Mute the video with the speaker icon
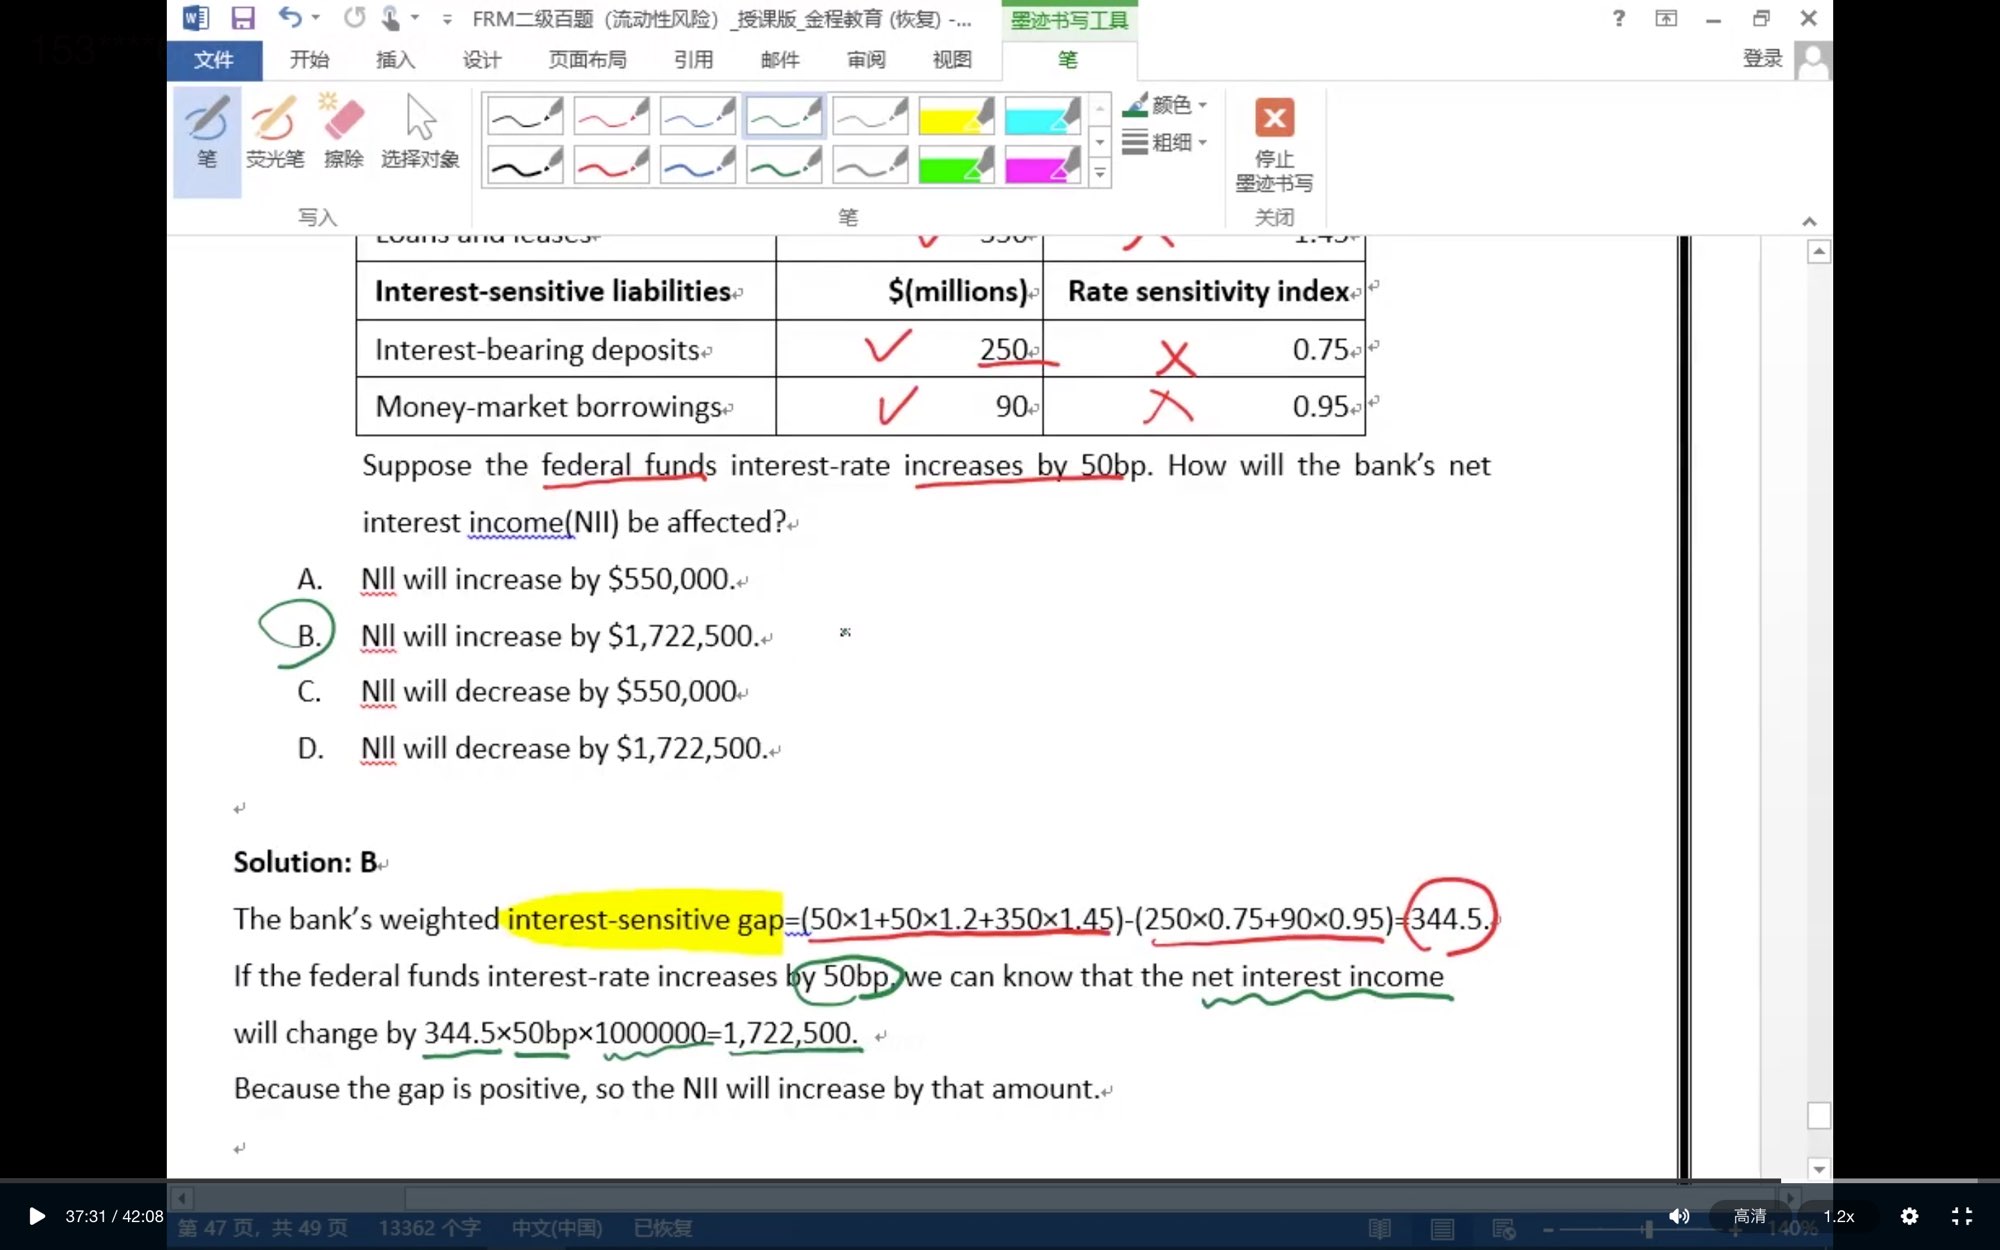Image resolution: width=2000 pixels, height=1250 pixels. click(x=1679, y=1216)
